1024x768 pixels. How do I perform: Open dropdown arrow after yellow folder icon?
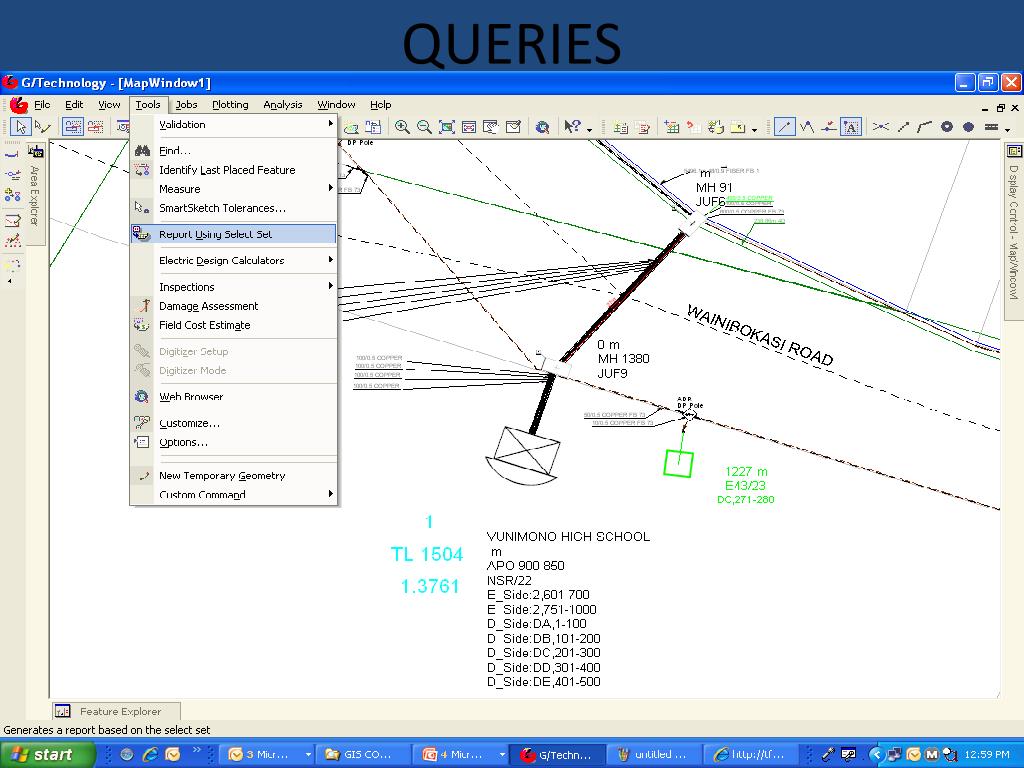(x=754, y=129)
